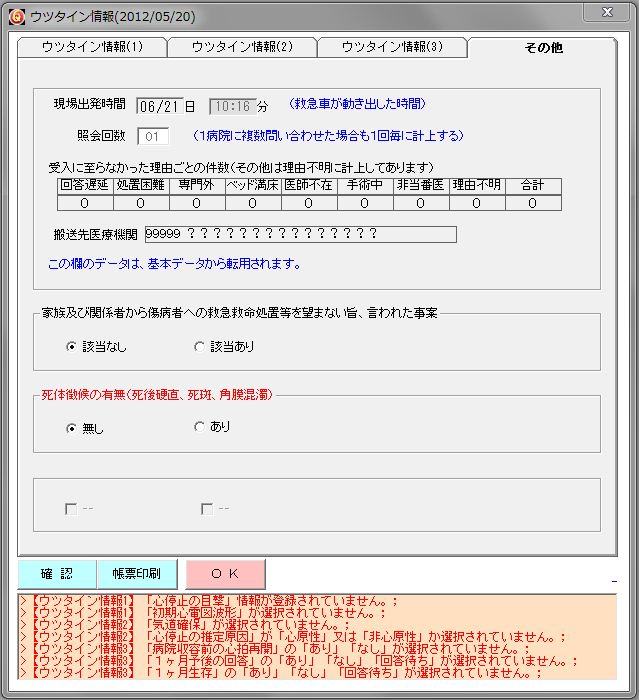Select the その他 tab

(543, 48)
